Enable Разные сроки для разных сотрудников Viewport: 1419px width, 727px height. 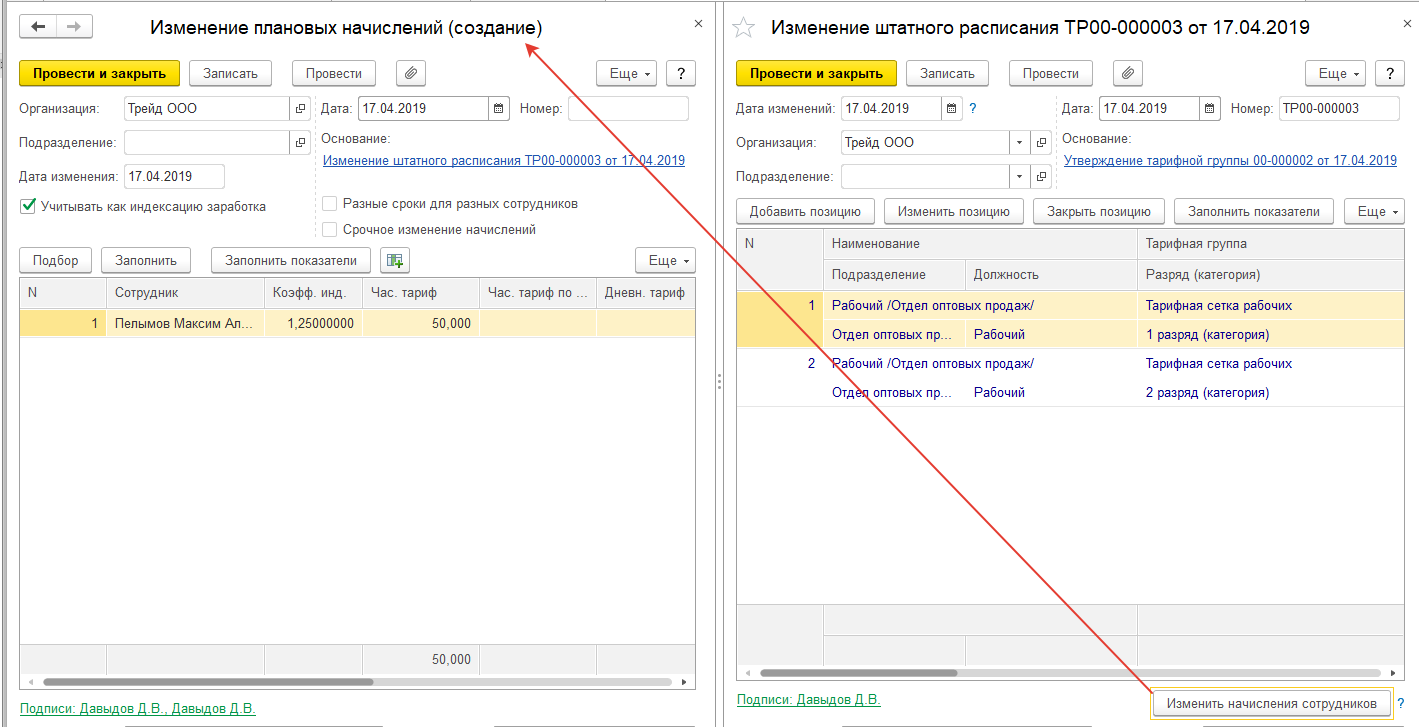[329, 204]
